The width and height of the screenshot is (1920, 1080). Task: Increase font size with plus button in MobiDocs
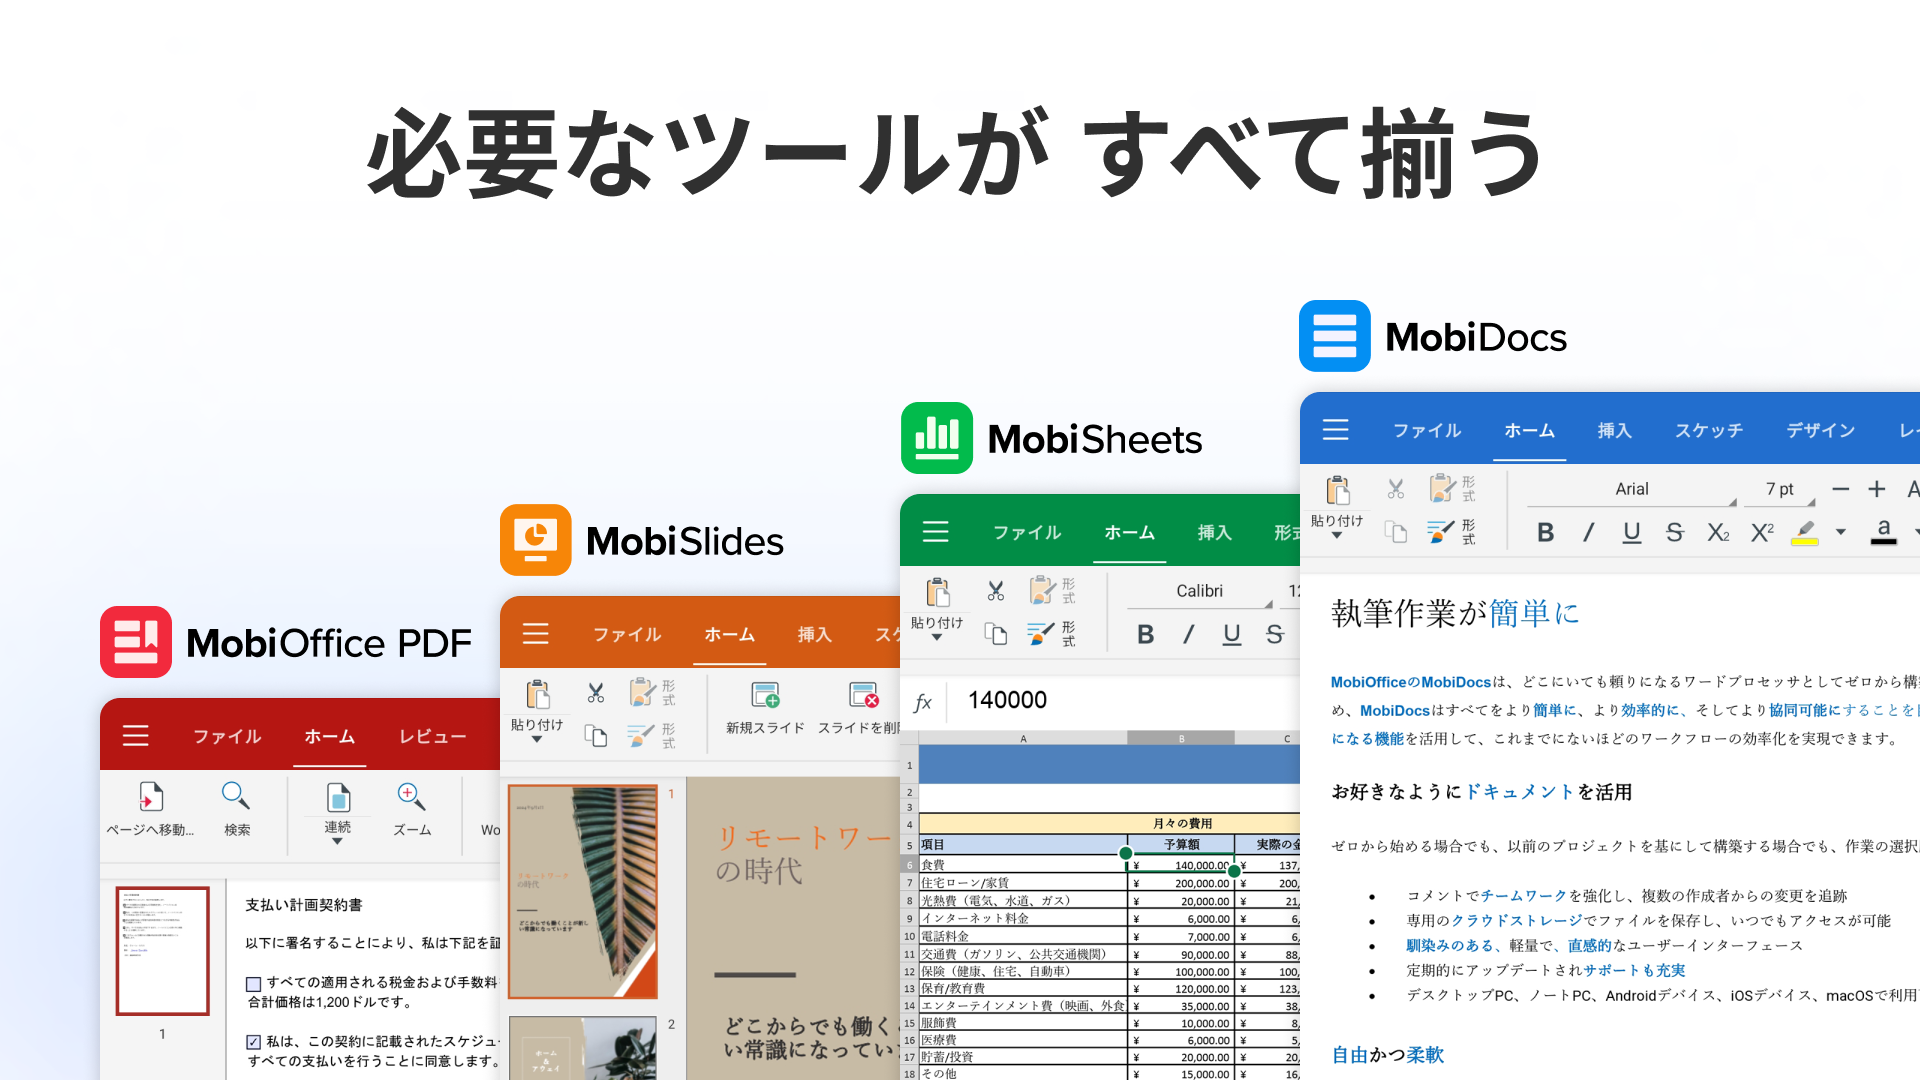(x=1877, y=489)
